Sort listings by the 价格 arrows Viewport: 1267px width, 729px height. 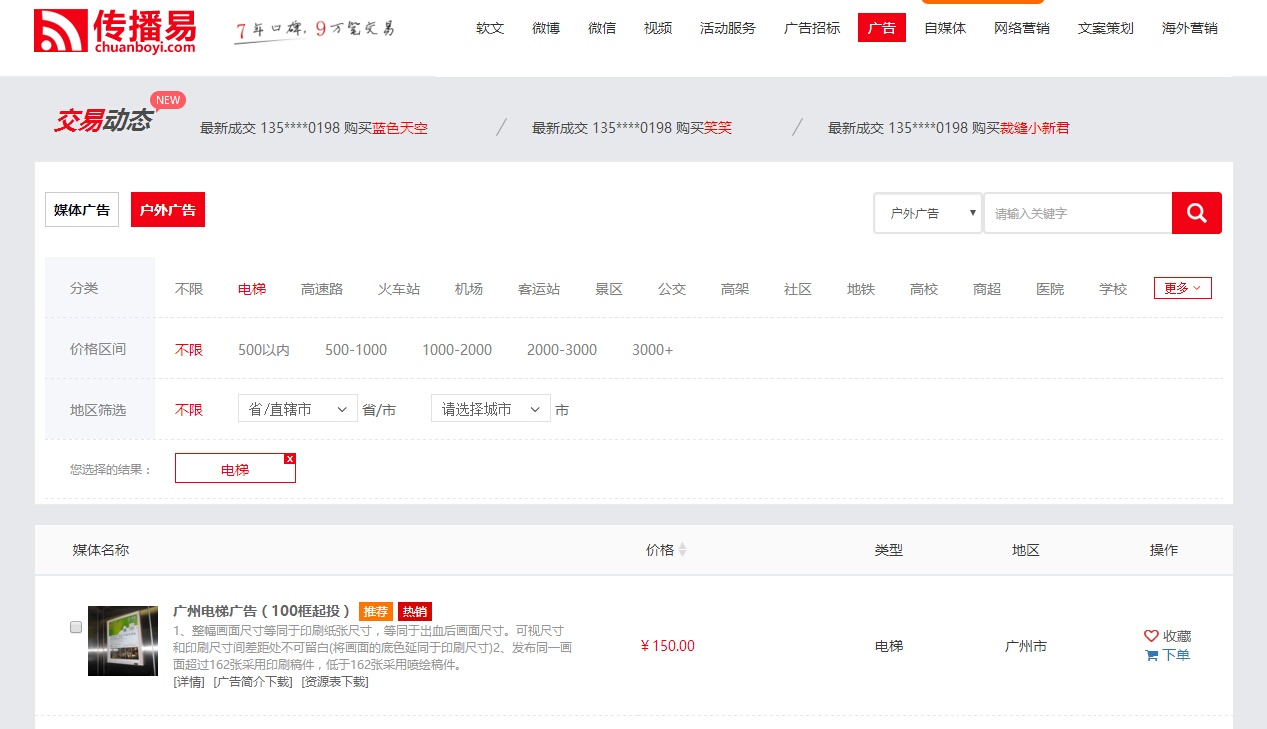[682, 550]
